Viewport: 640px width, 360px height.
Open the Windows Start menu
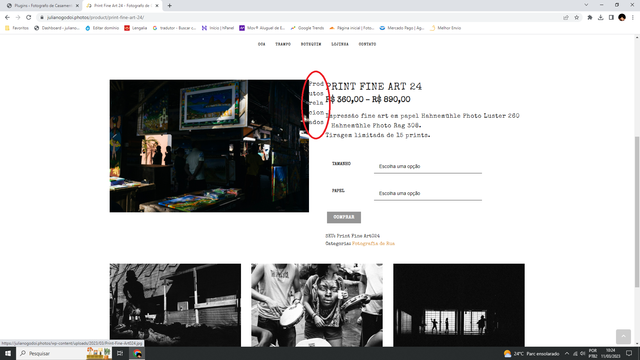click(x=8, y=353)
